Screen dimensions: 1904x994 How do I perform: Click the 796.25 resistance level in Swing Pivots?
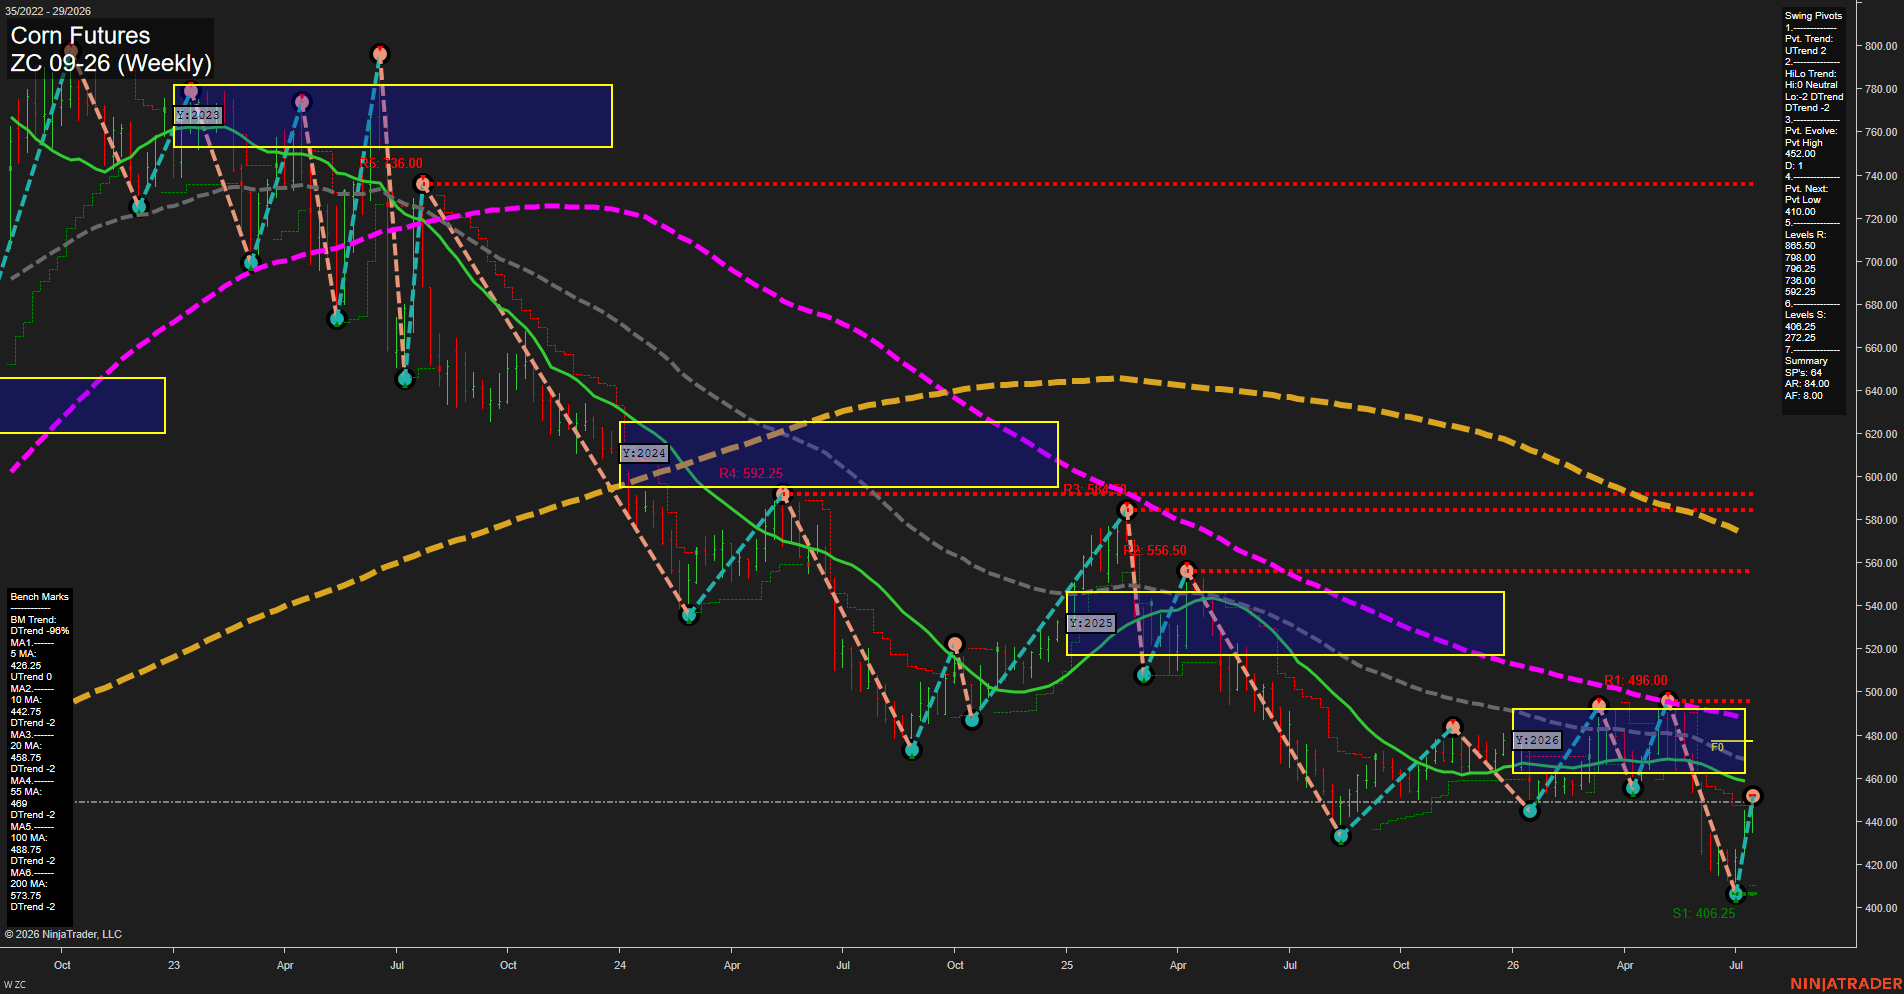tap(1800, 269)
